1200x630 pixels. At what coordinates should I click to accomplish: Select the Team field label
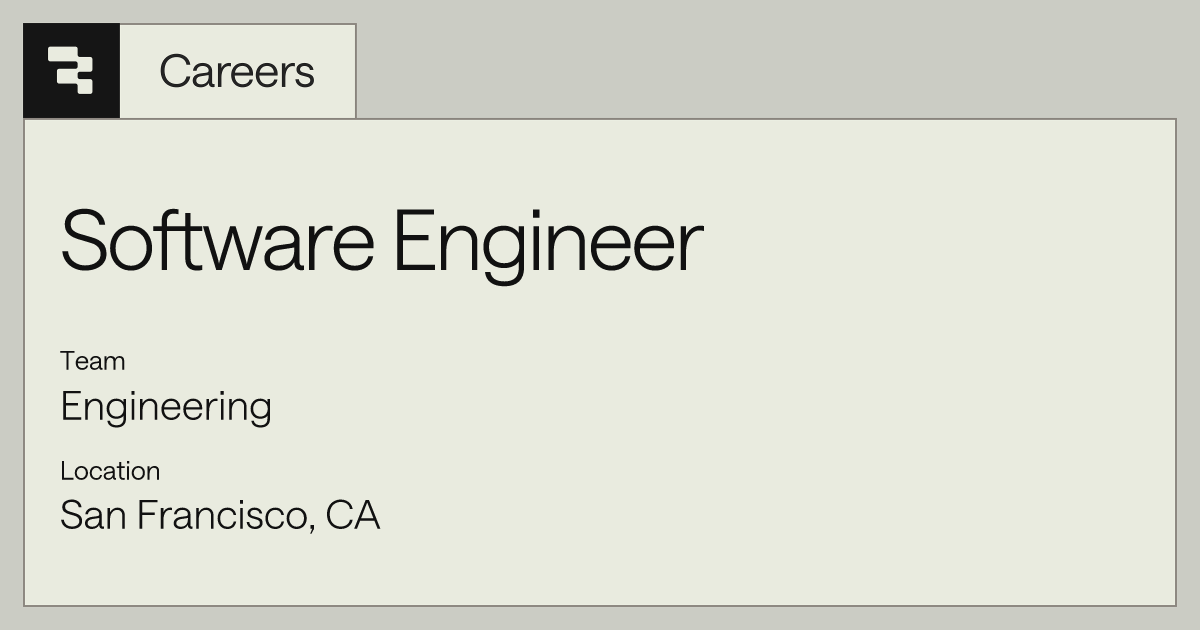(93, 361)
